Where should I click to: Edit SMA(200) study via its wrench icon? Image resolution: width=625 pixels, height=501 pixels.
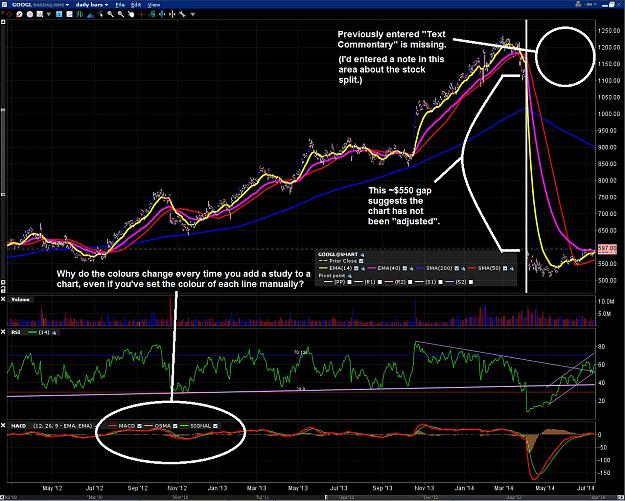tap(464, 269)
